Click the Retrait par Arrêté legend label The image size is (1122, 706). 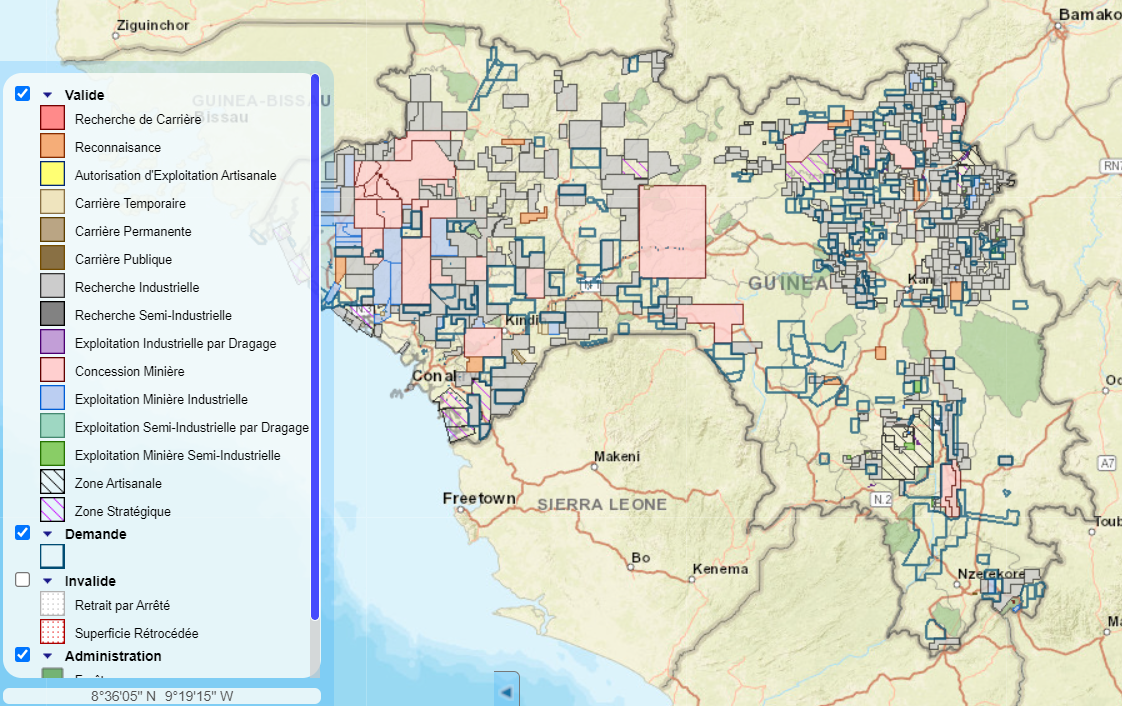pos(122,605)
